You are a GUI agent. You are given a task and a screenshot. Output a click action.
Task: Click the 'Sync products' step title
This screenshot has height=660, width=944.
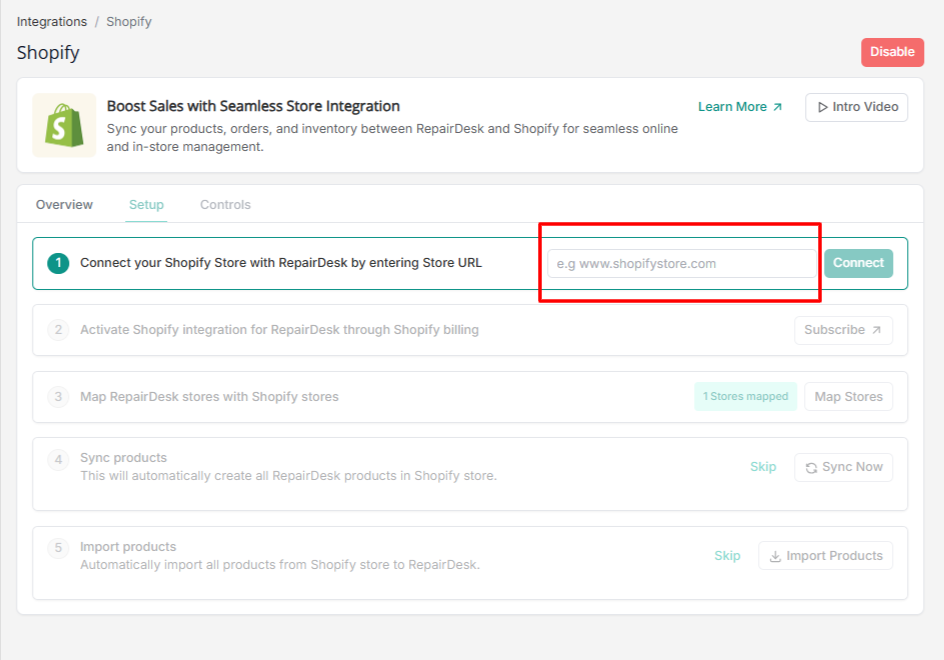tap(123, 458)
